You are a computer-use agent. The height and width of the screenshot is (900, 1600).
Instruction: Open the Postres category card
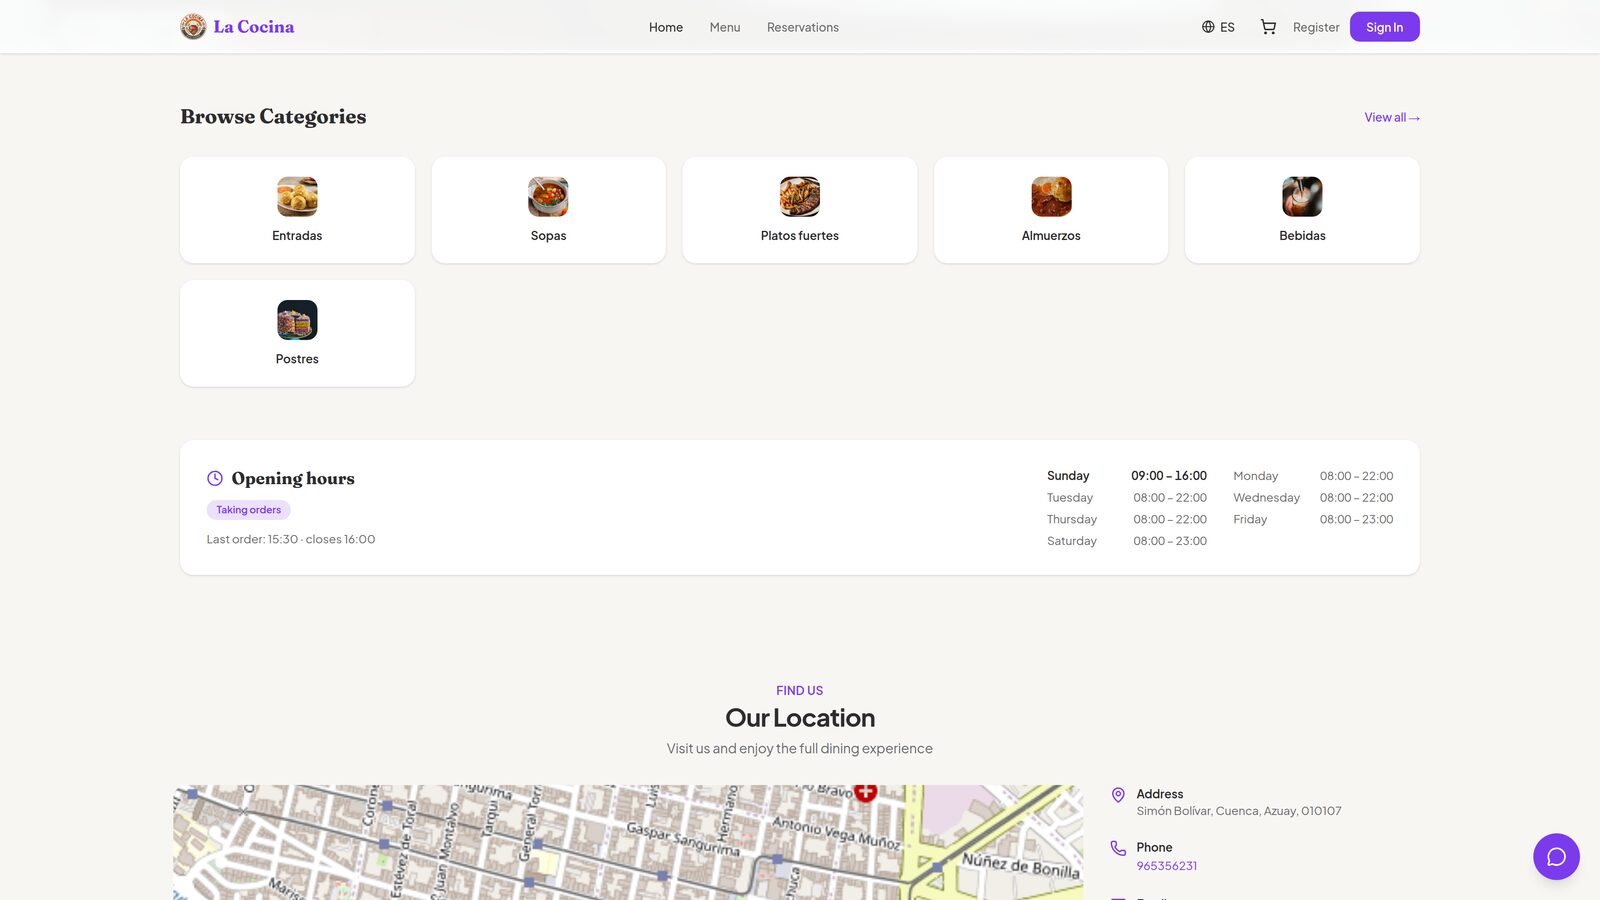pos(297,333)
